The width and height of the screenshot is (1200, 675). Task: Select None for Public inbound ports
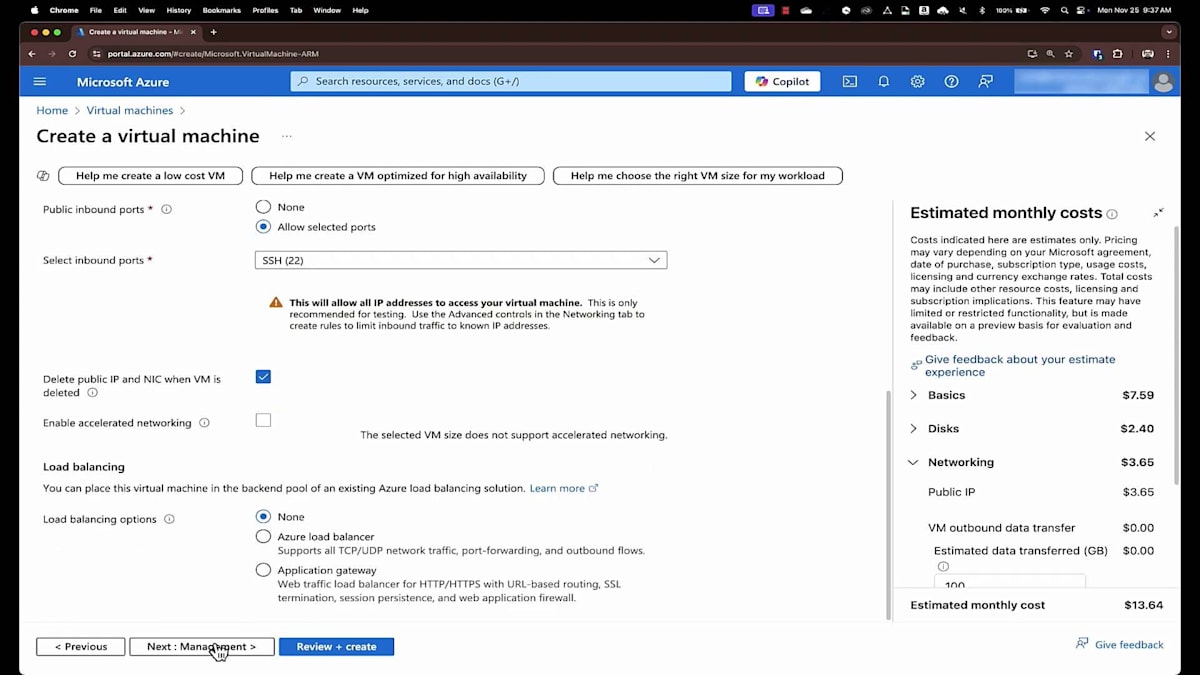(263, 207)
